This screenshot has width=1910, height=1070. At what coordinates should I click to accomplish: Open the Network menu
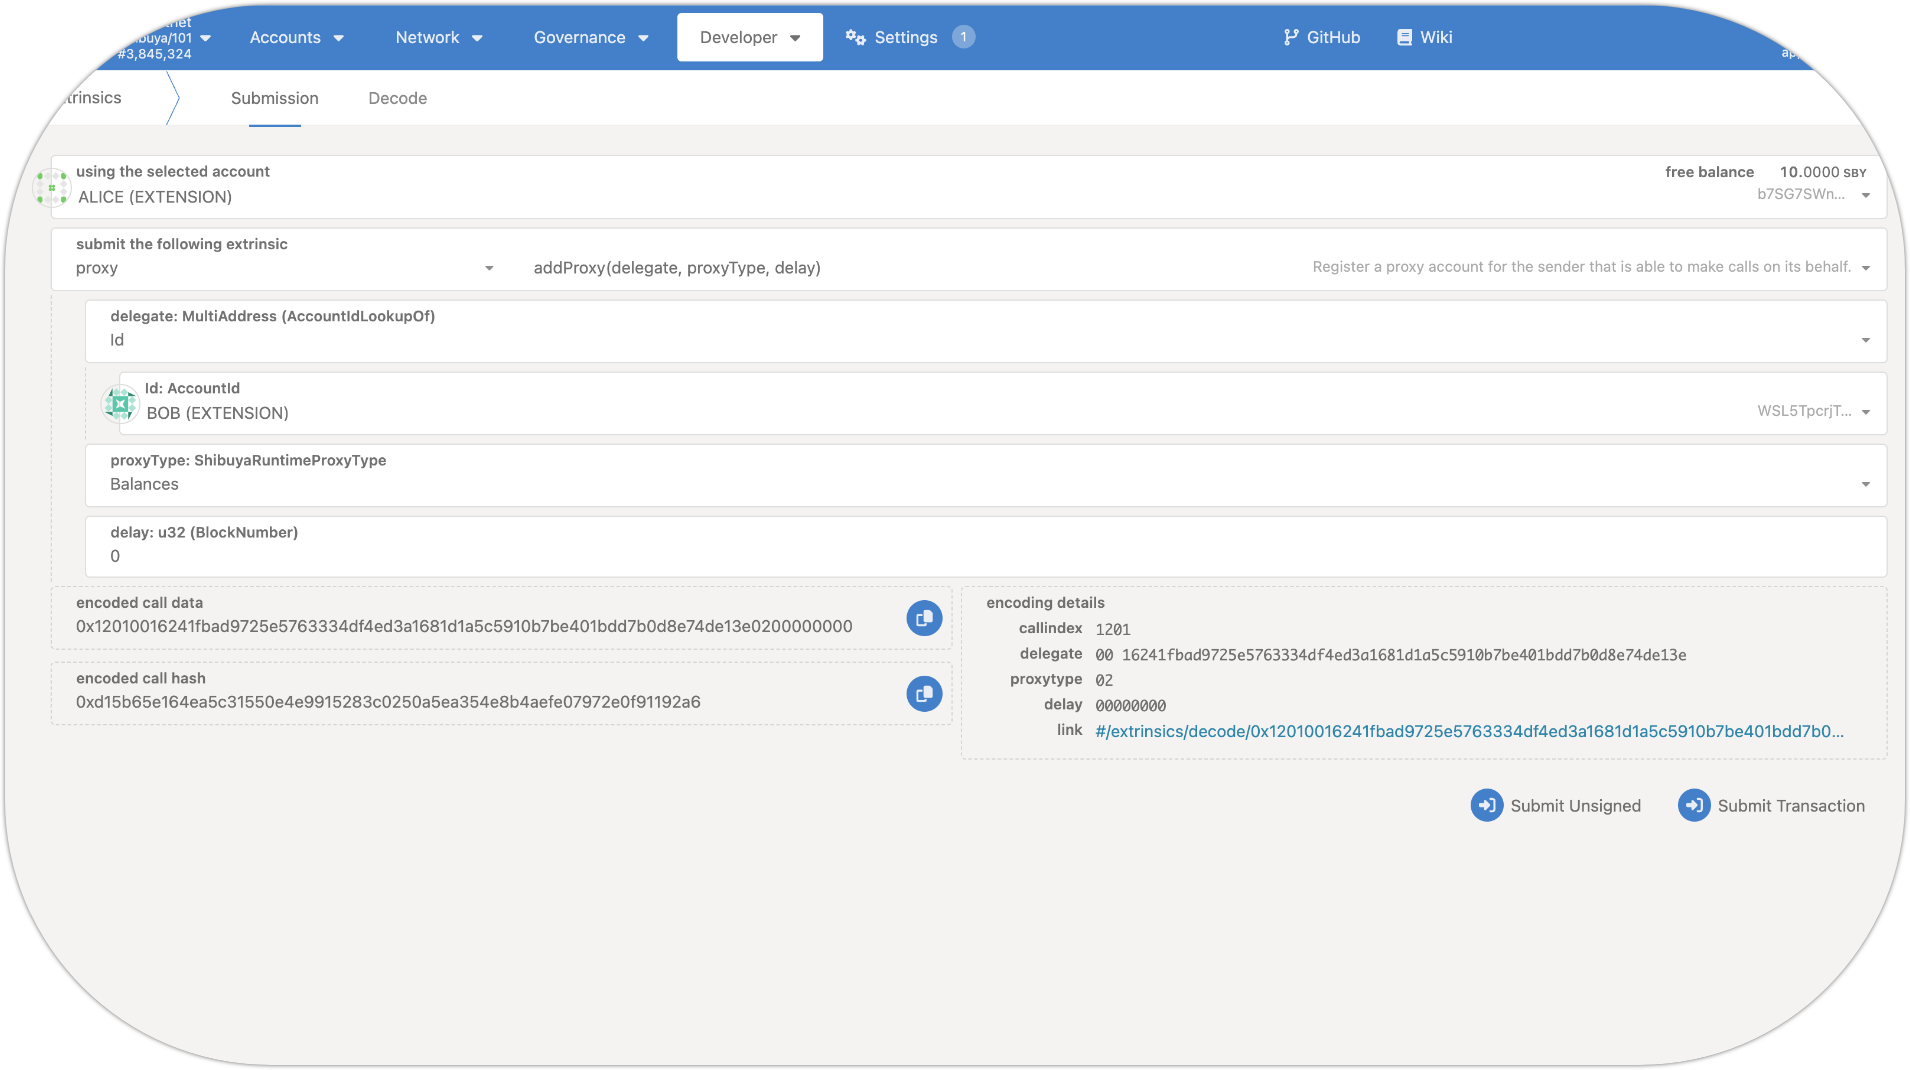[x=438, y=37]
